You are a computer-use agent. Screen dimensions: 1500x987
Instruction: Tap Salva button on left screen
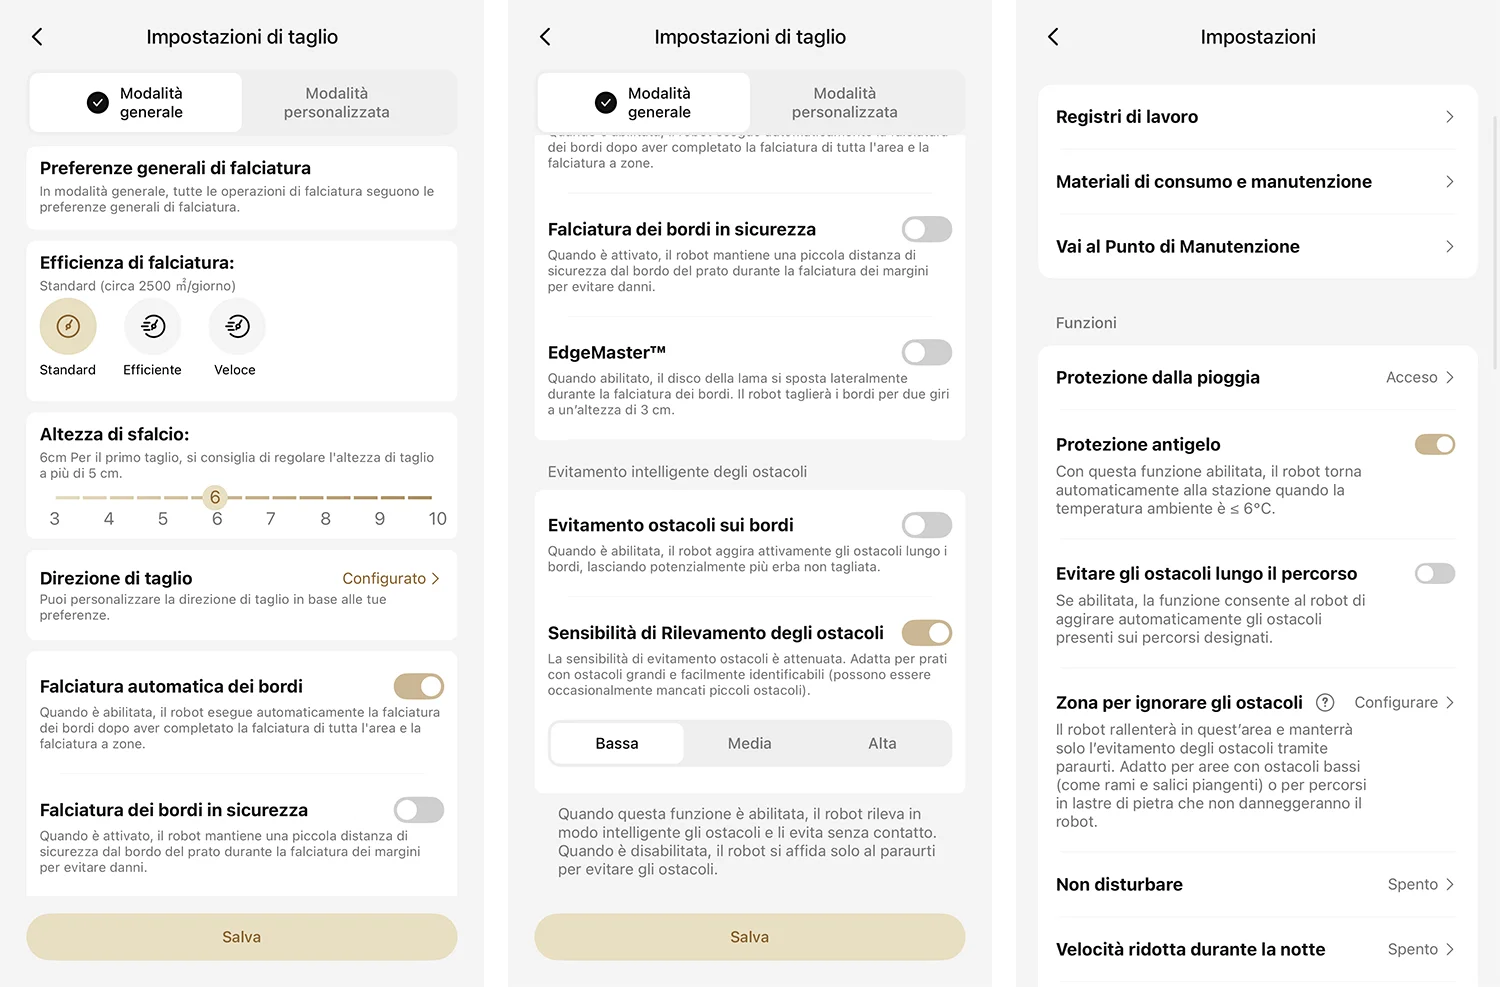242,937
